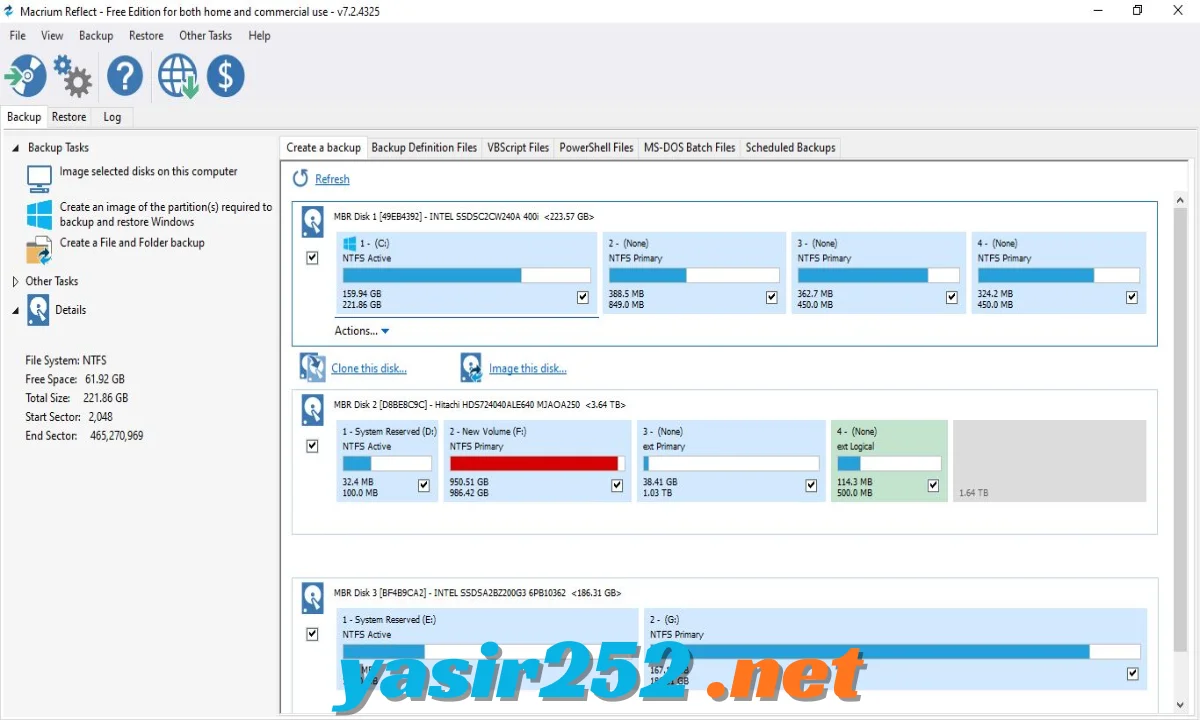
Task: Click the monitor icon for Image selected disks
Action: [39, 179]
